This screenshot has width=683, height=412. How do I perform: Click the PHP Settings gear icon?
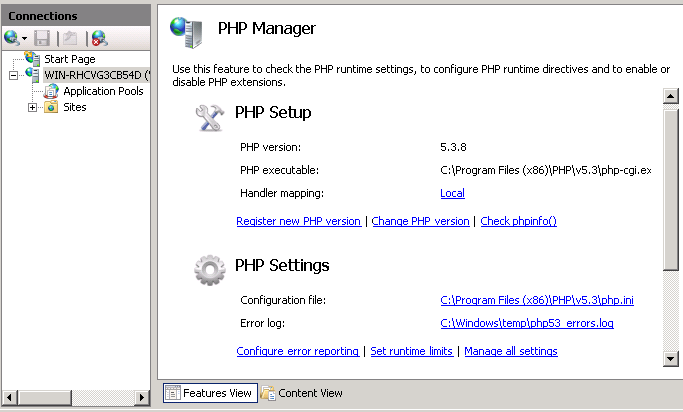[210, 270]
